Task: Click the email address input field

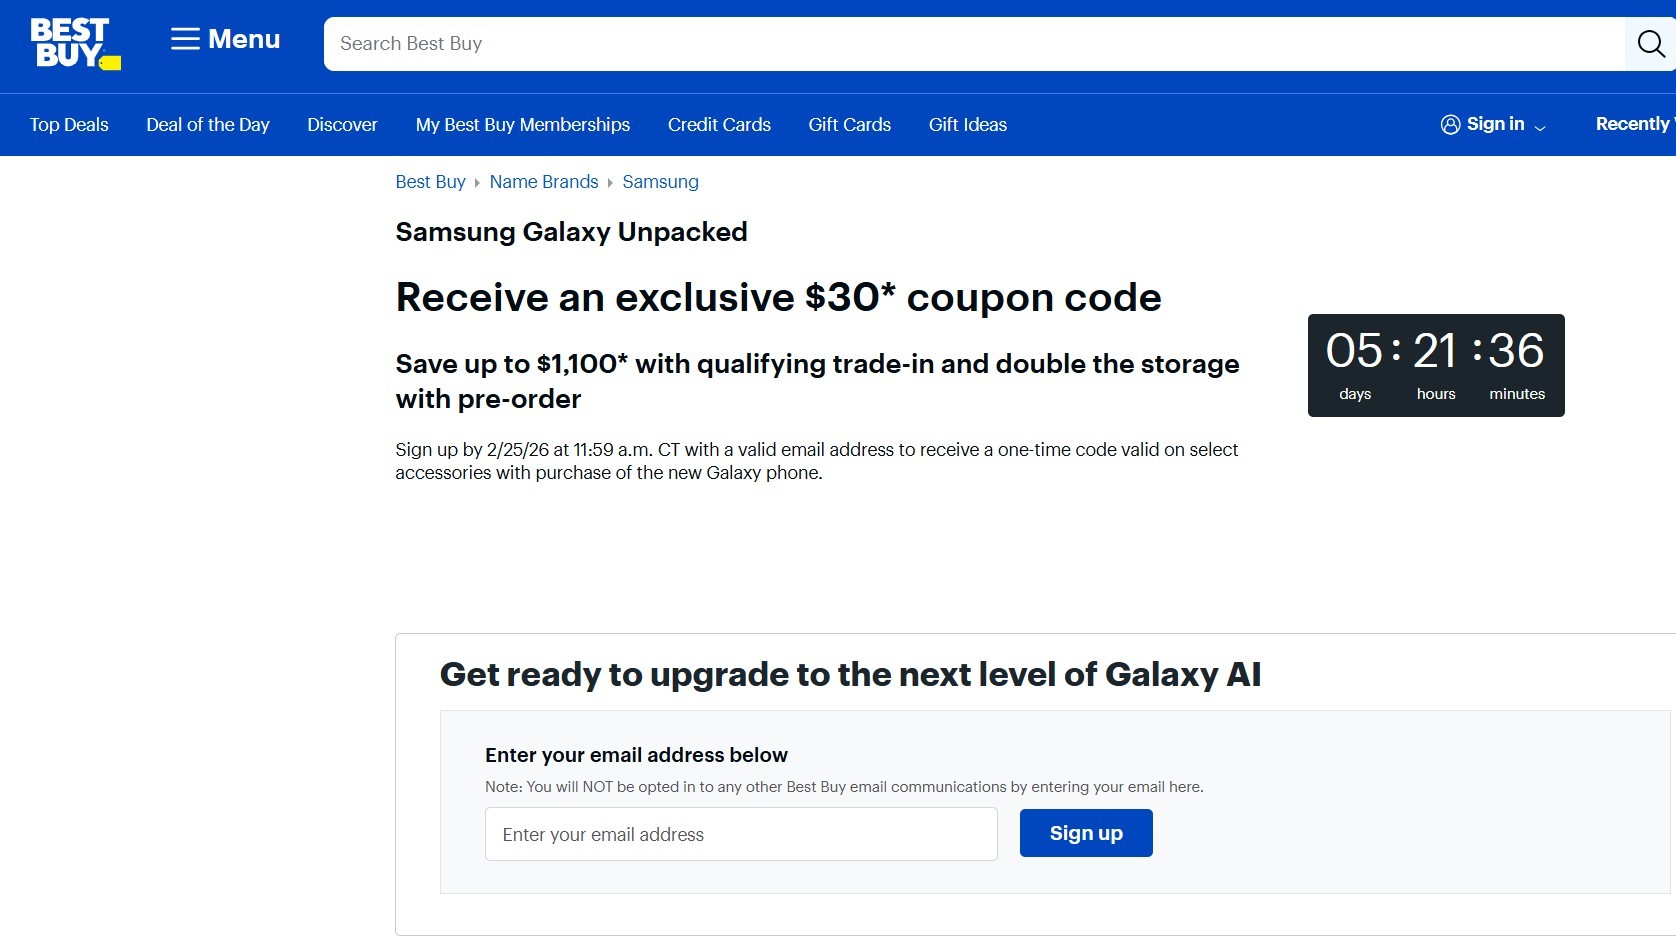Action: 740,834
